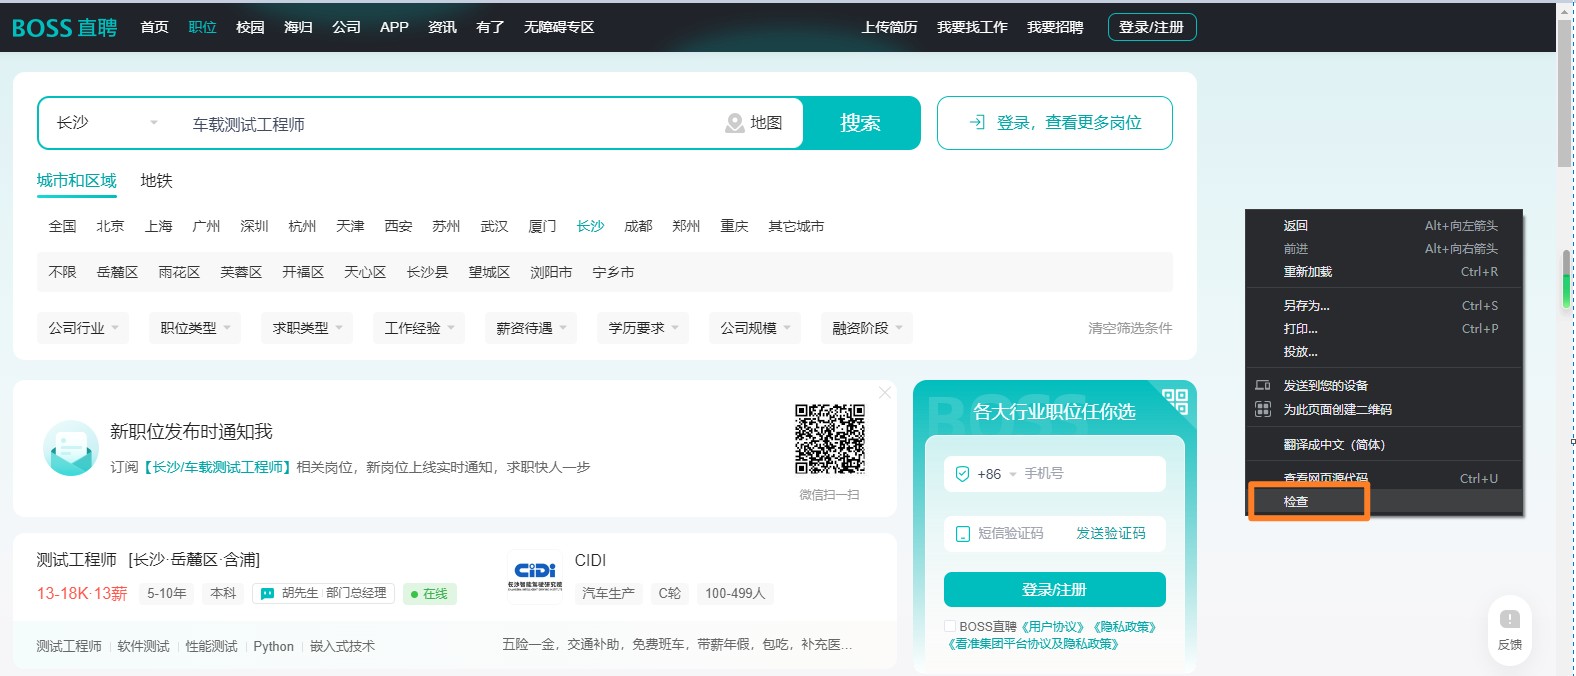Screen dimensions: 1576x676
Task: Click the login arrow icon in 登录，查看更多岗位
Action: pos(977,122)
